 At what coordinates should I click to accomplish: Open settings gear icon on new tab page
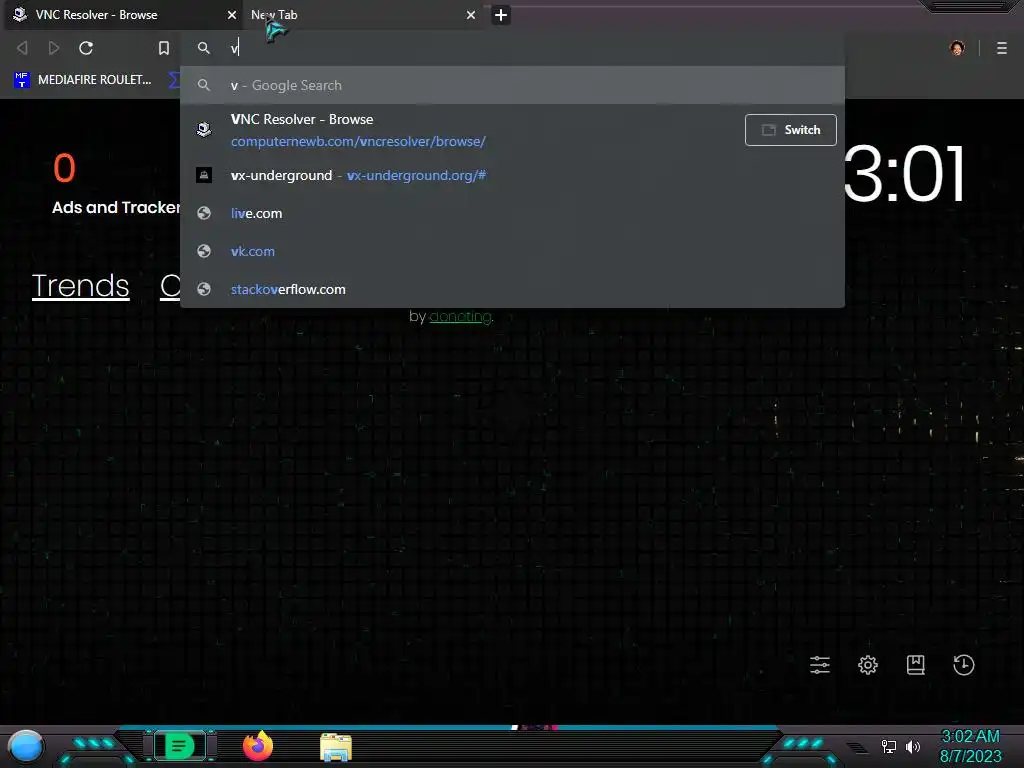(868, 665)
